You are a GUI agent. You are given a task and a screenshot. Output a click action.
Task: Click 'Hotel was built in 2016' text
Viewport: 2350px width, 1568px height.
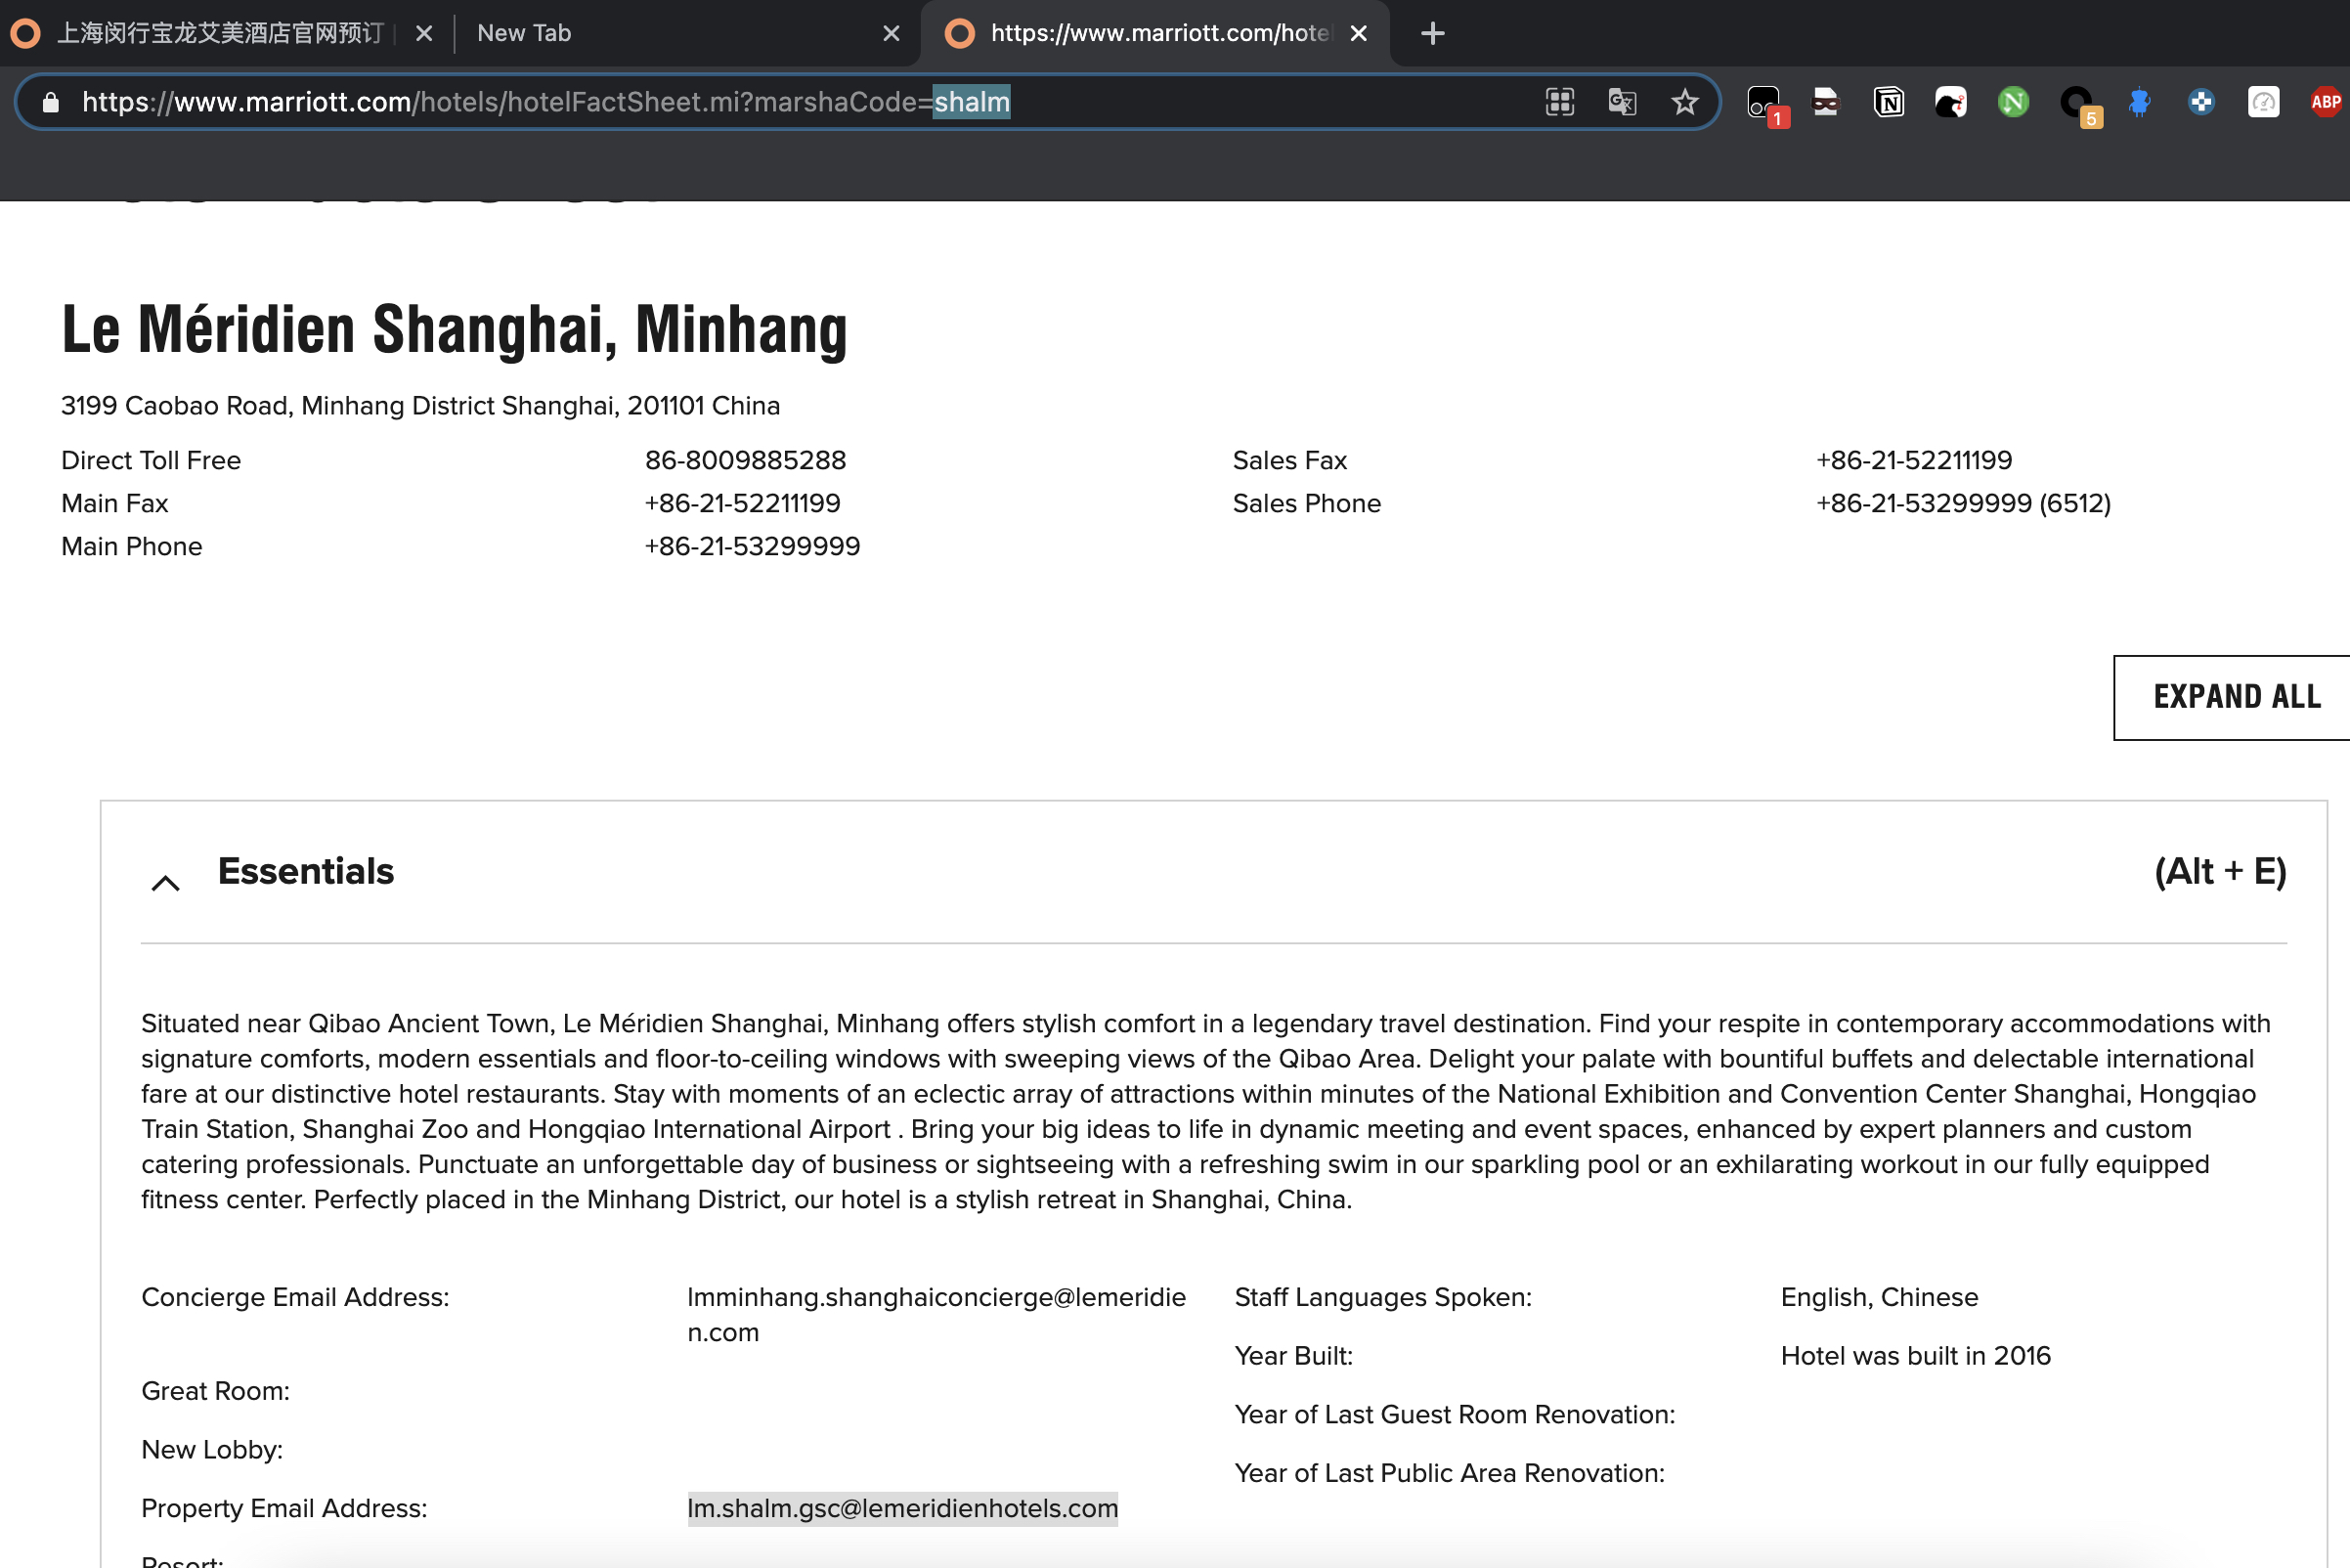(x=1916, y=1356)
